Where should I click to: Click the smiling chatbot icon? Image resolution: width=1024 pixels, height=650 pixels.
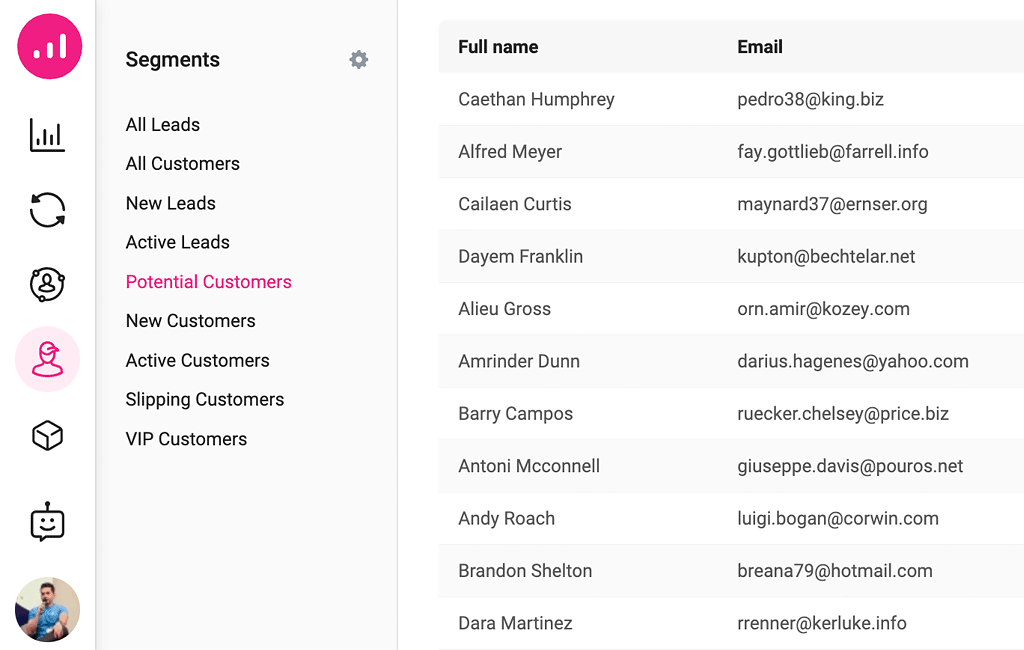[x=47, y=522]
